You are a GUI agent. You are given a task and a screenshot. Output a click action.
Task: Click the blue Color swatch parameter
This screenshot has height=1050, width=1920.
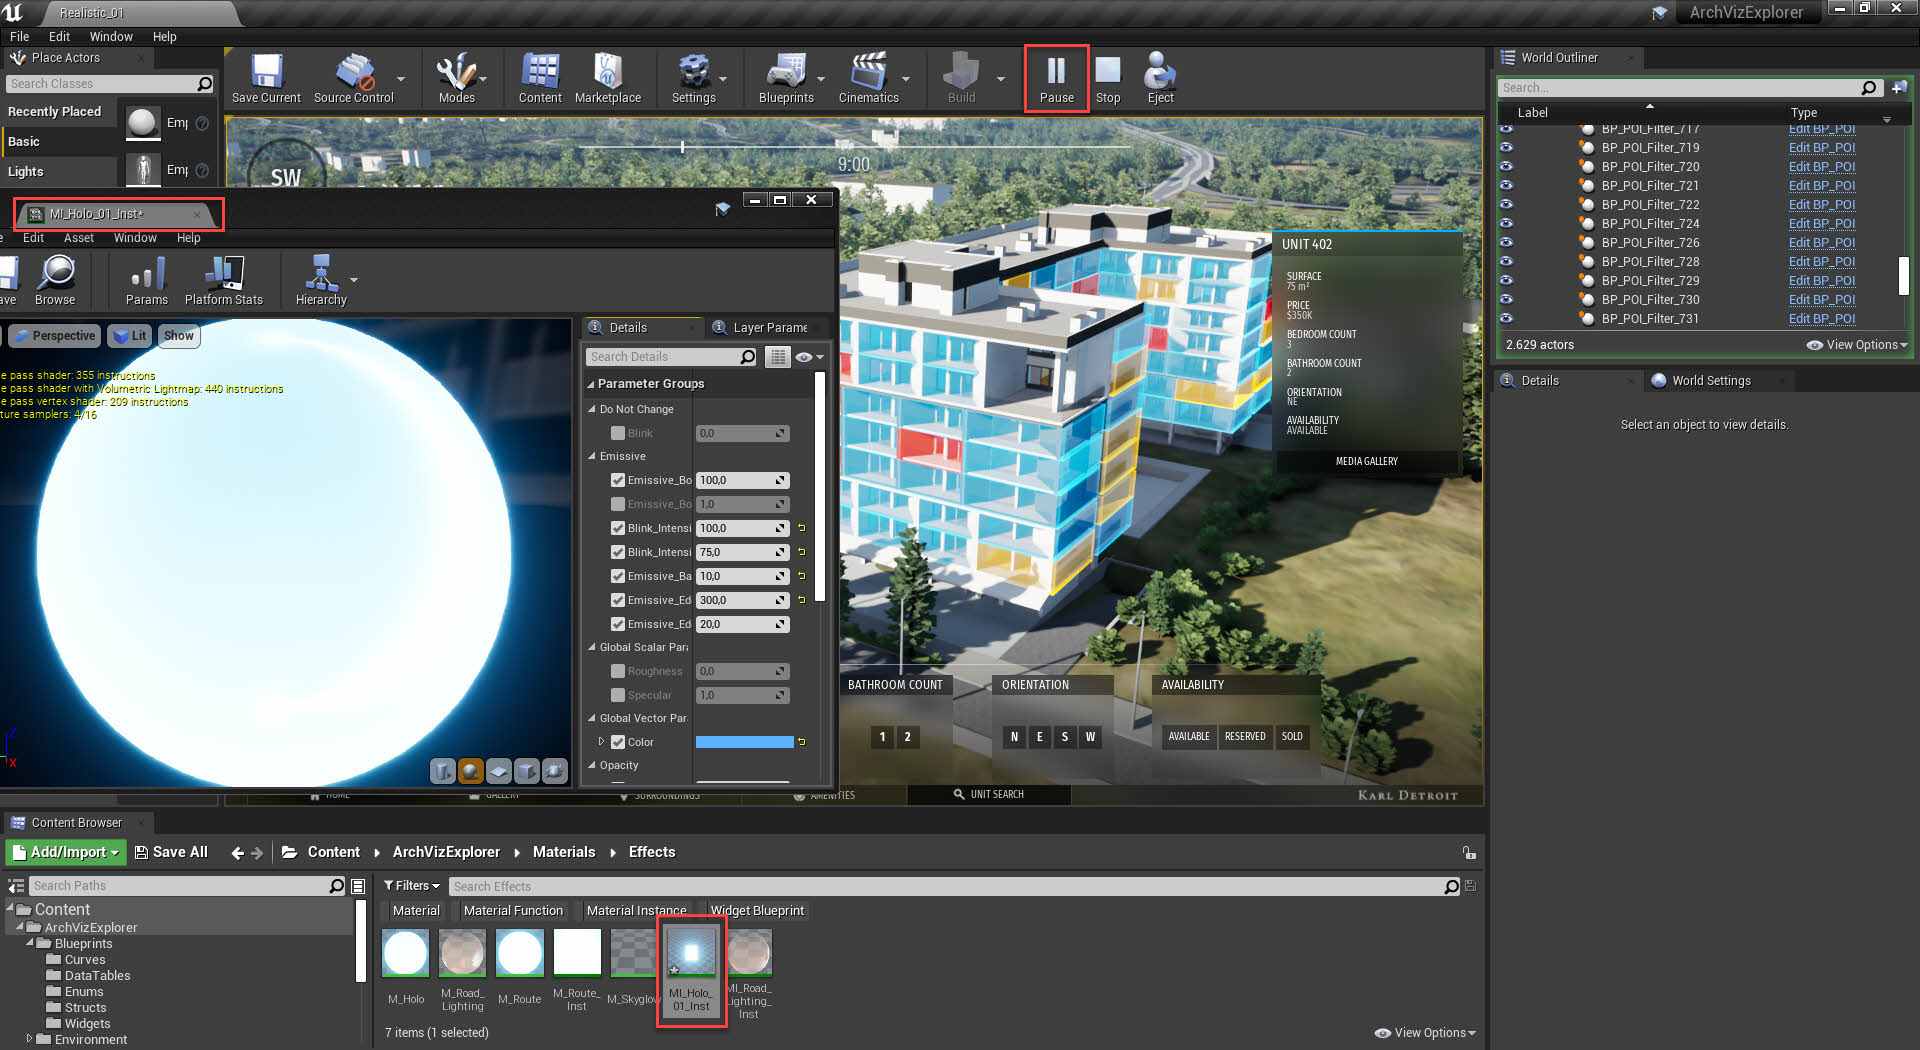pyautogui.click(x=744, y=742)
